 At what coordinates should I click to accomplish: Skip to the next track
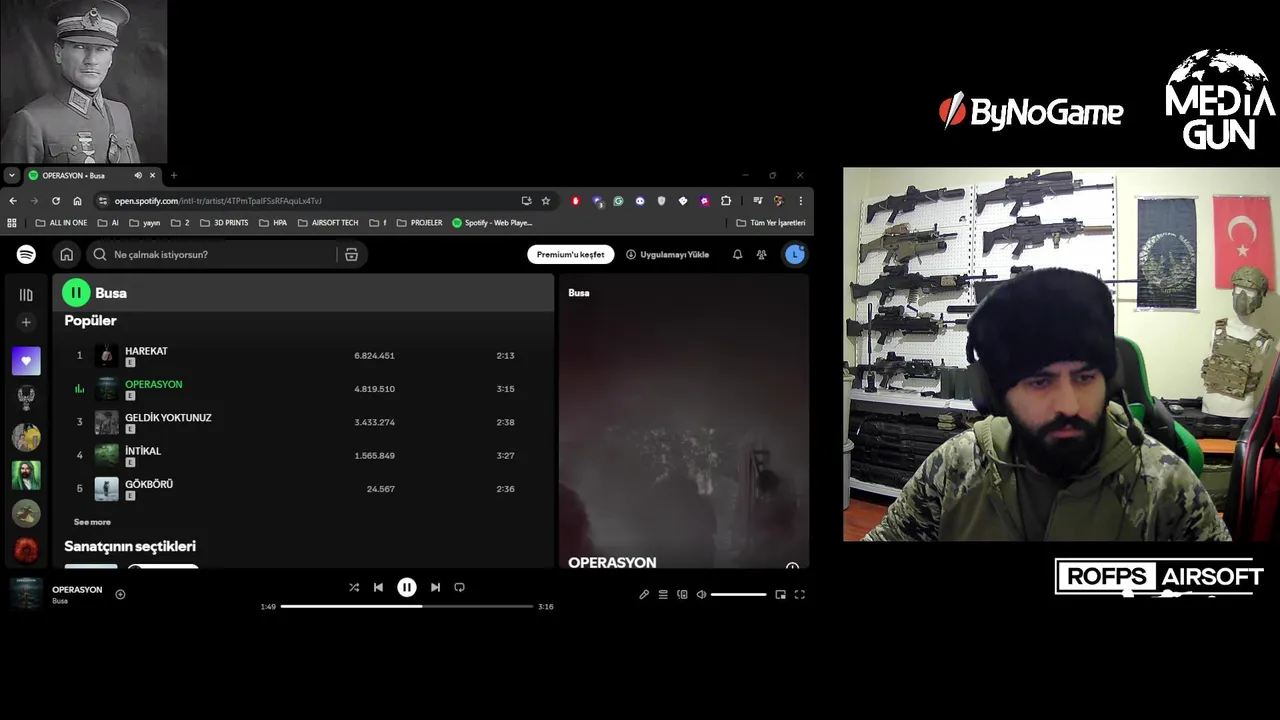[x=435, y=587]
